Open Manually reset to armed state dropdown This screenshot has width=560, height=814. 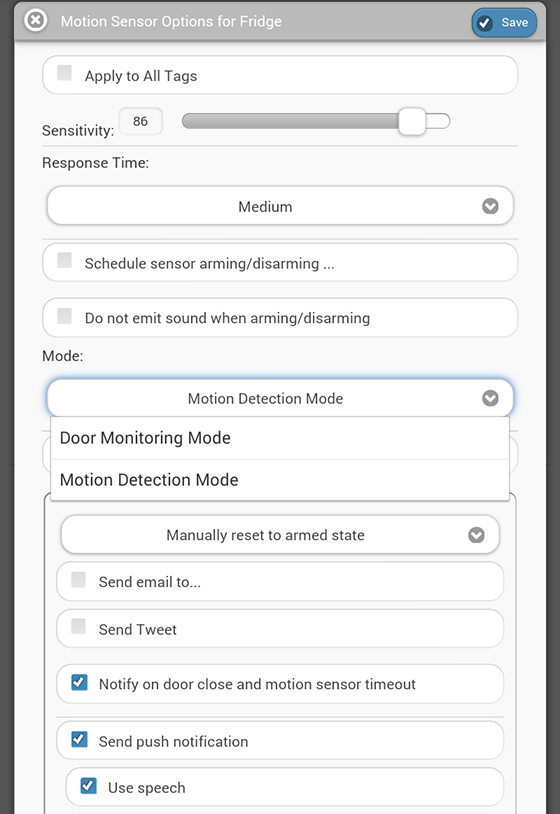[x=280, y=535]
